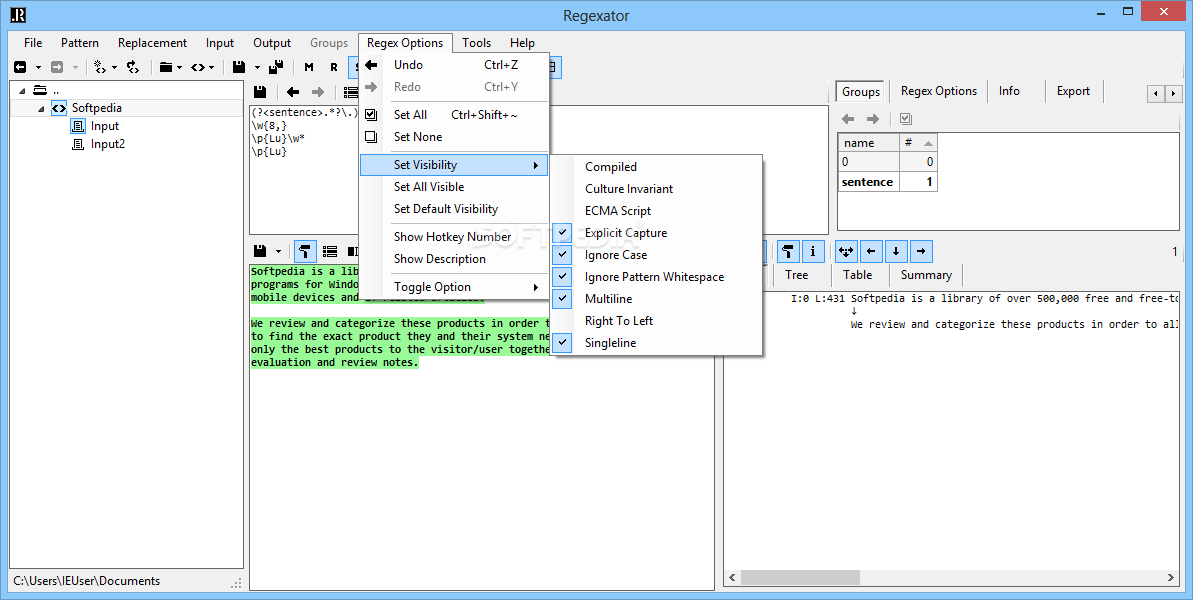Open dropdown beside input pane save icon

tap(278, 251)
